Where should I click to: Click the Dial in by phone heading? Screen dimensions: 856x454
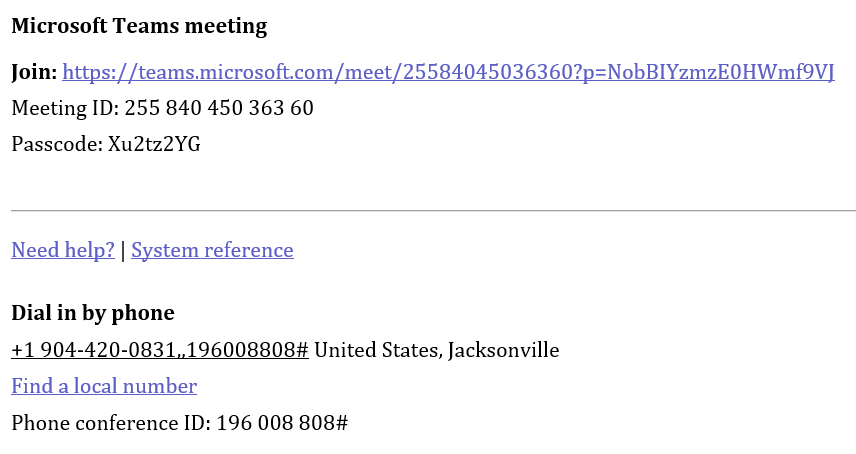coord(93,313)
